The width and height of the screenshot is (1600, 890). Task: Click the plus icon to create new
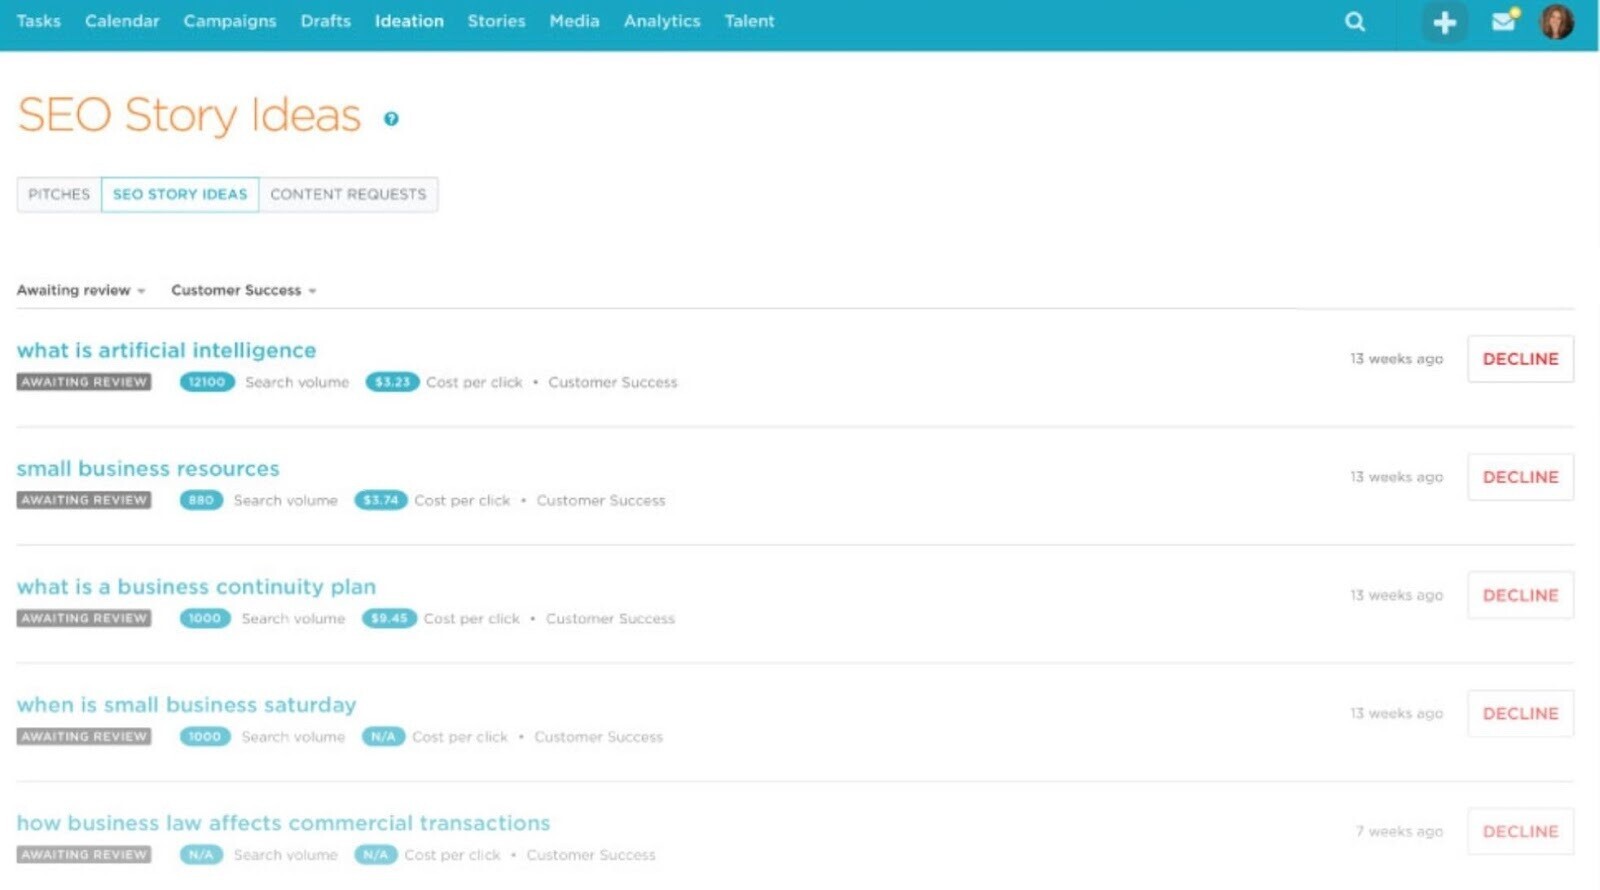coord(1444,22)
